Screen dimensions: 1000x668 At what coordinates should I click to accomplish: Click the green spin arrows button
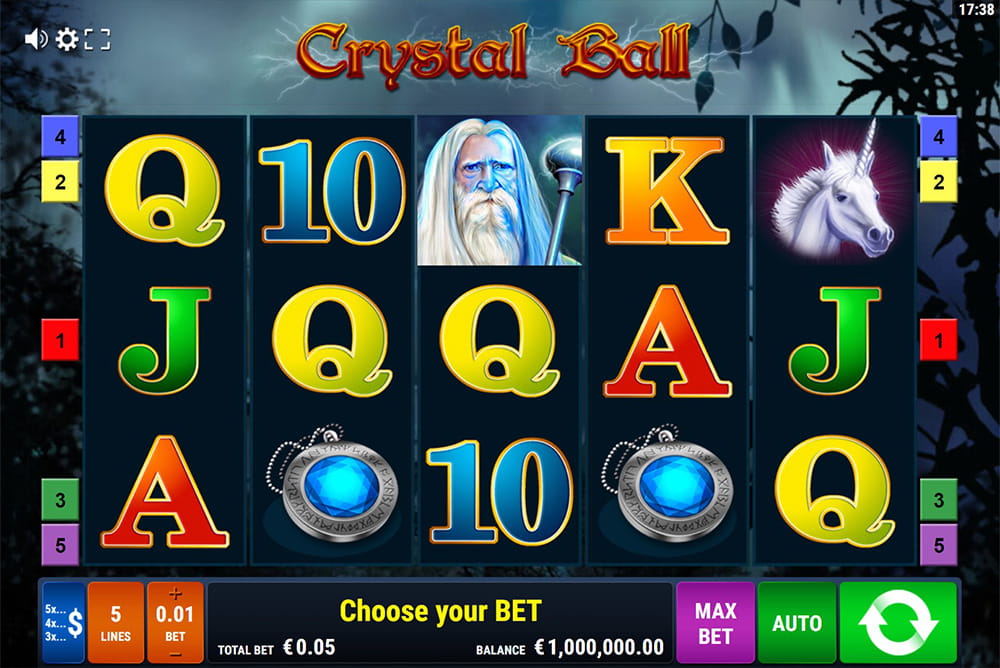coord(898,623)
